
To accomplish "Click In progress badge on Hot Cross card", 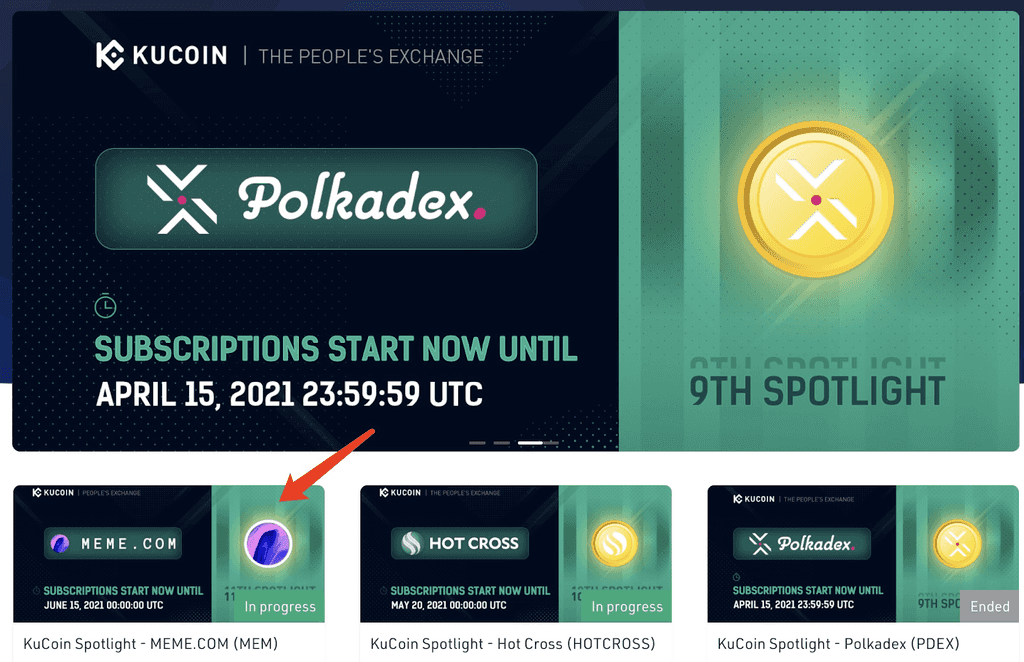I will tap(627, 607).
